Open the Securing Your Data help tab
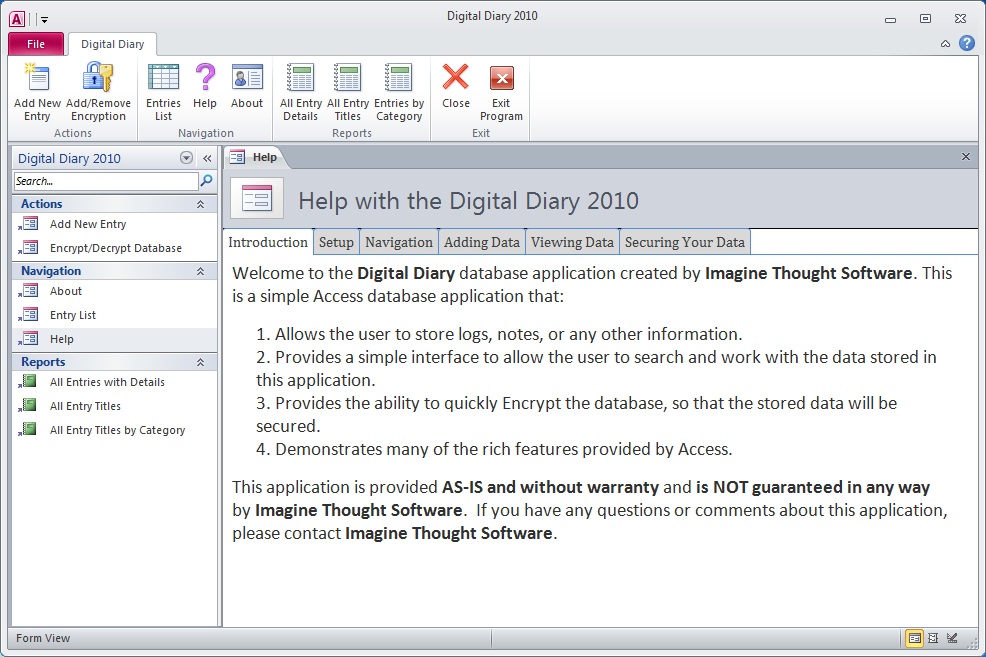Viewport: 986px width, 657px height. pos(685,242)
